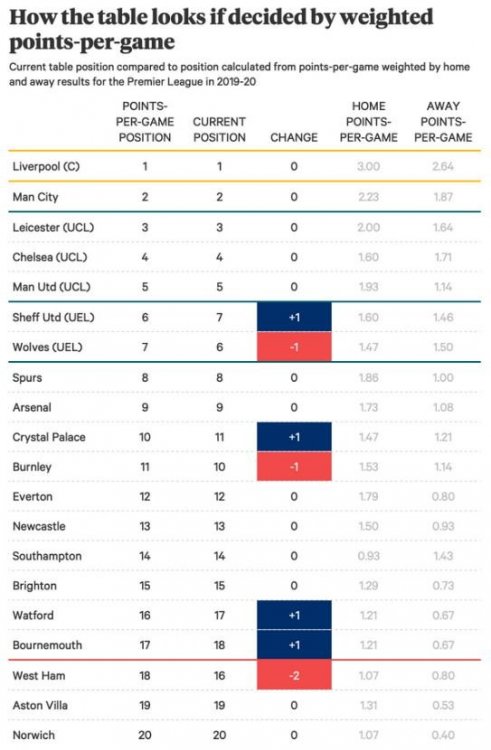Click West Ham's red -2 change cell
Viewport: 491px width, 750px height.
295,675
